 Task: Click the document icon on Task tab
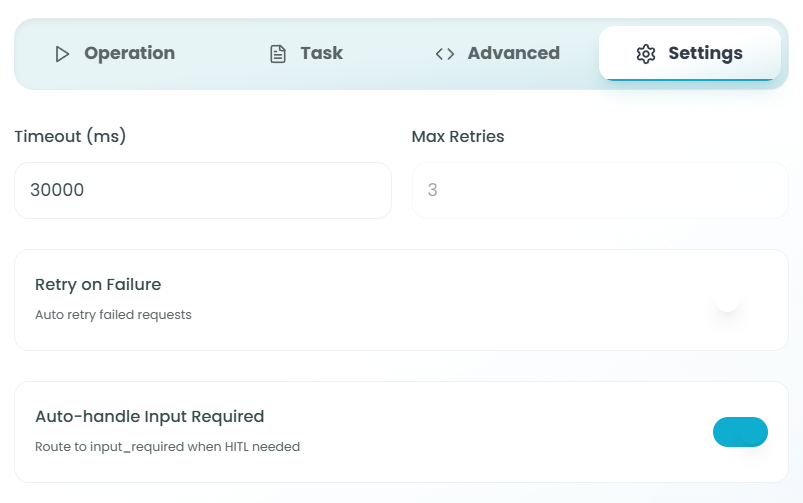pos(278,54)
